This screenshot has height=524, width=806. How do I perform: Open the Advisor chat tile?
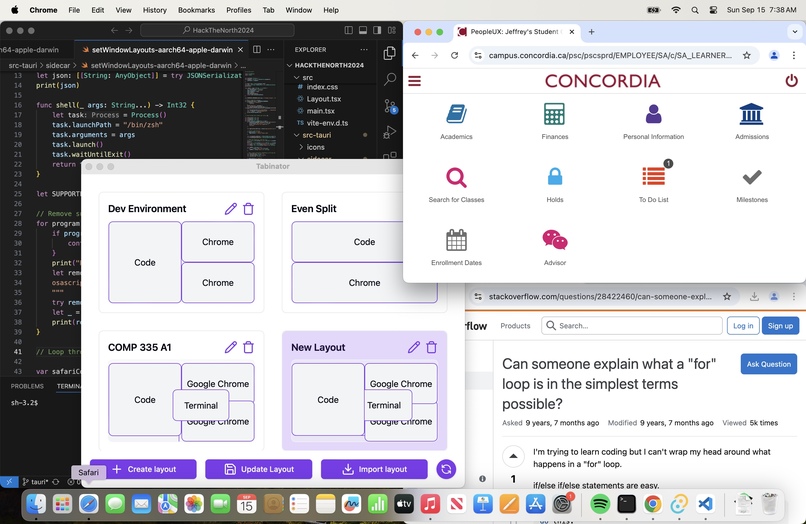[555, 247]
